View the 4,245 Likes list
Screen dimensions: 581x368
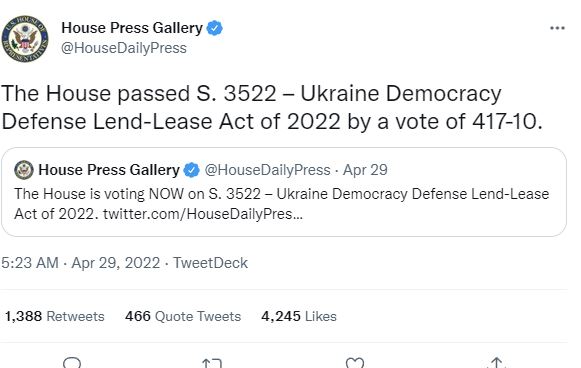tap(299, 316)
